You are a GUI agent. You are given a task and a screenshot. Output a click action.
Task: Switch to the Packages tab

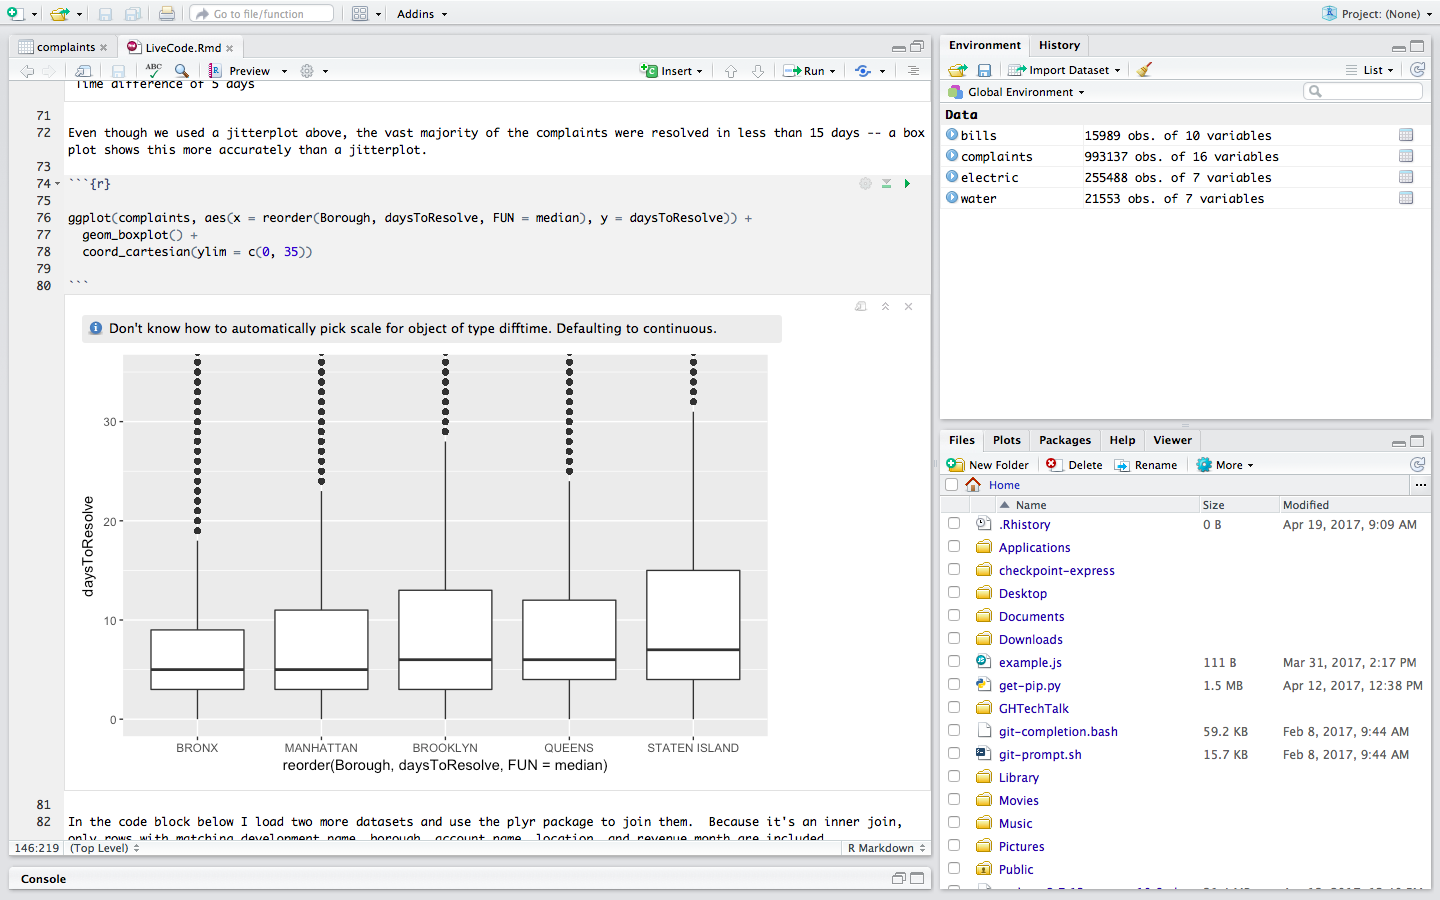(x=1064, y=440)
